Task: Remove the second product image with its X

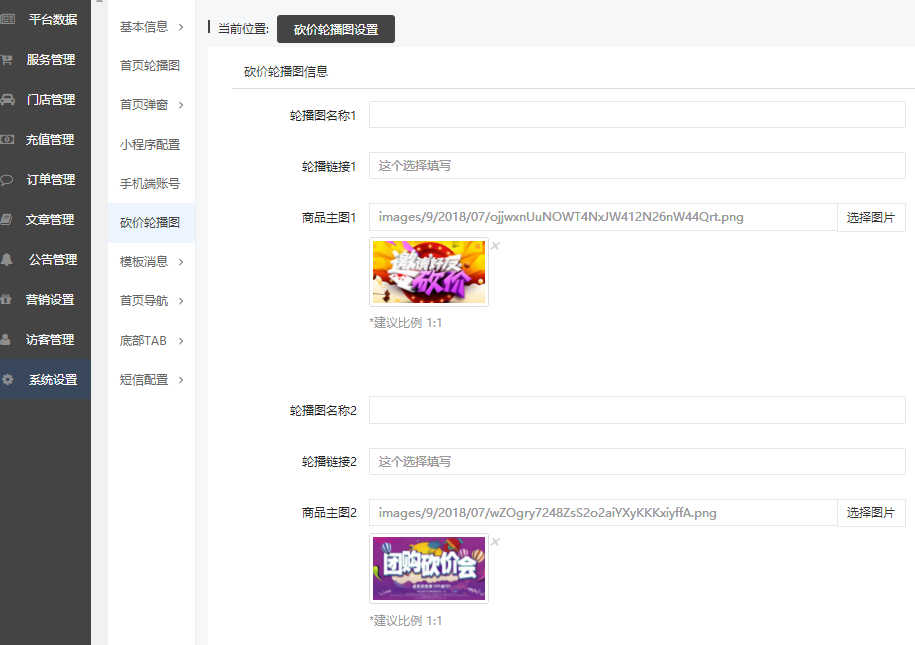Action: pos(495,542)
